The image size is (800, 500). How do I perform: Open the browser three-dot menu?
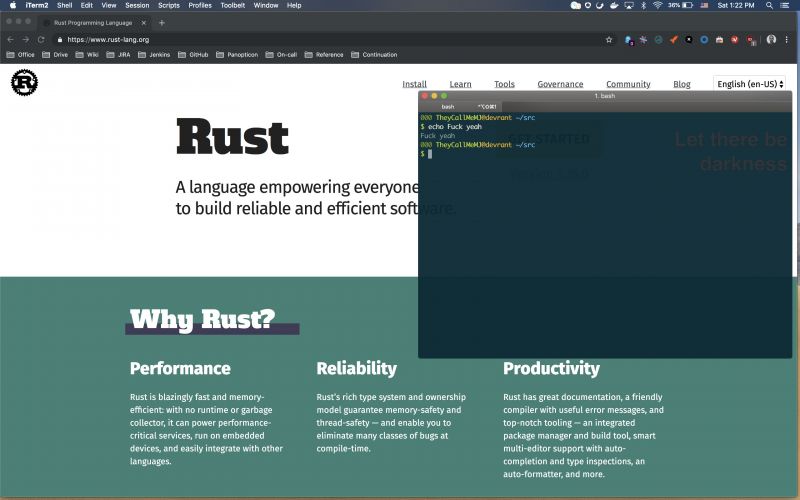click(787, 39)
